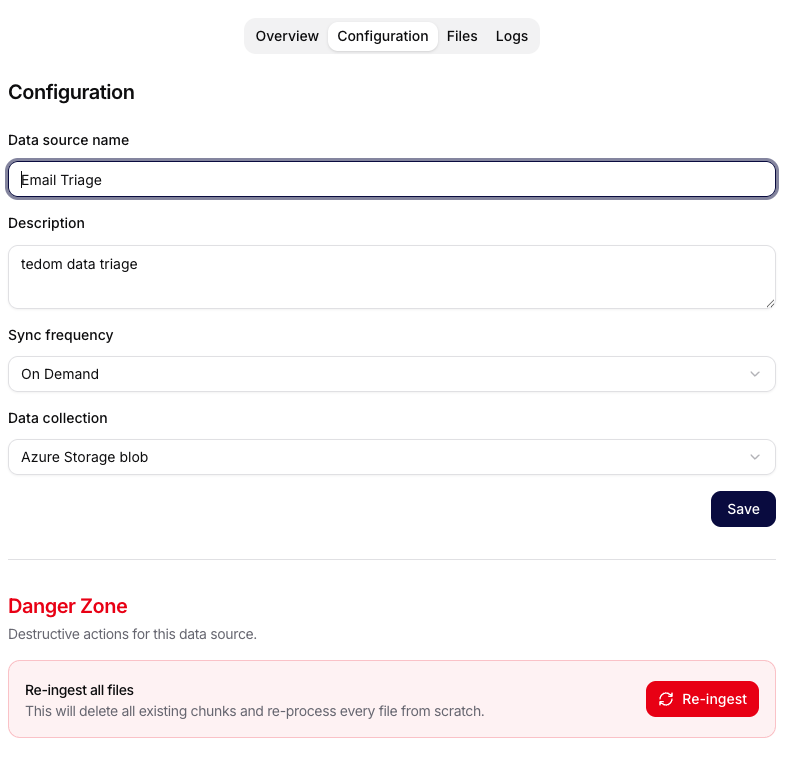Click the 'Data collection' field label
Viewport: 785px width, 767px height.
(x=58, y=418)
